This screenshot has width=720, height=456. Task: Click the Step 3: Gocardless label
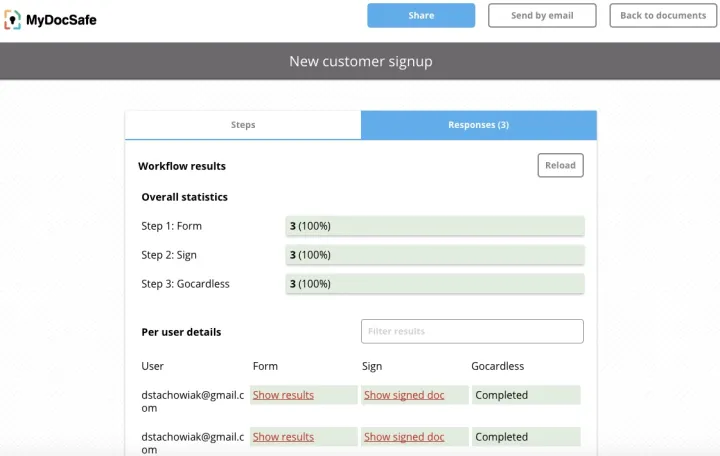[x=185, y=284]
